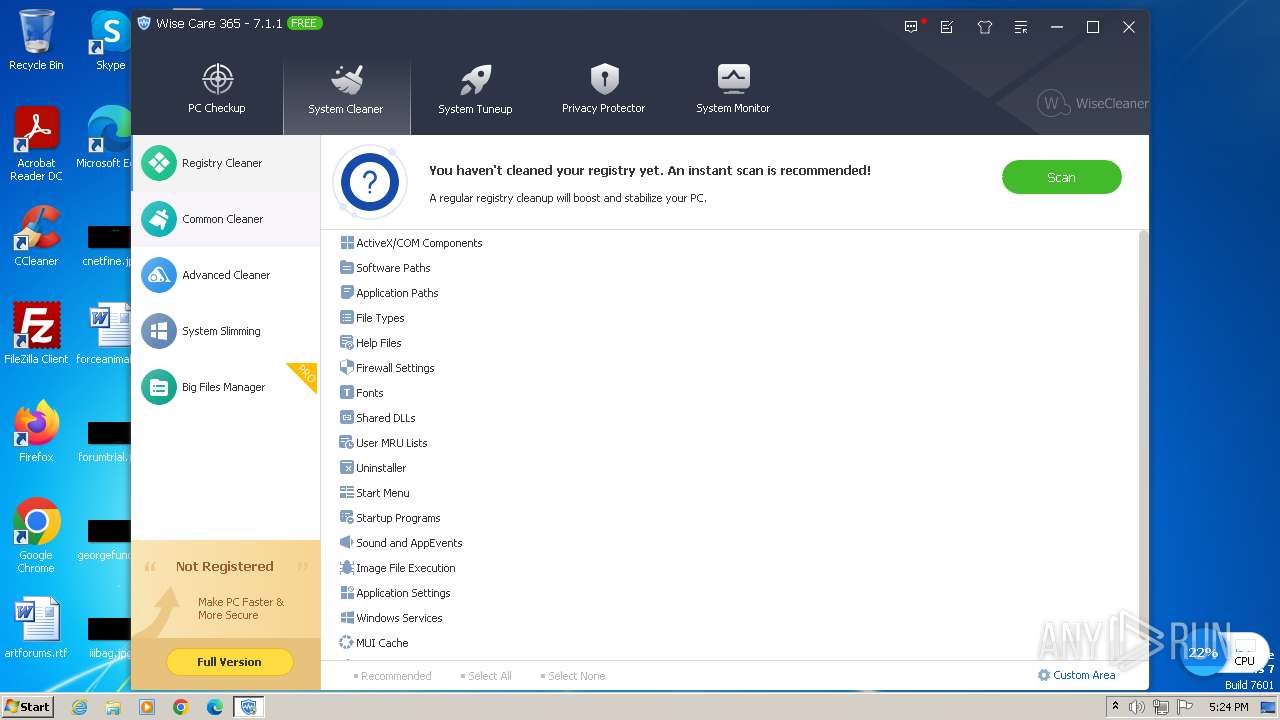Open the Custom Area settings
The image size is (1280, 720).
[1076, 675]
